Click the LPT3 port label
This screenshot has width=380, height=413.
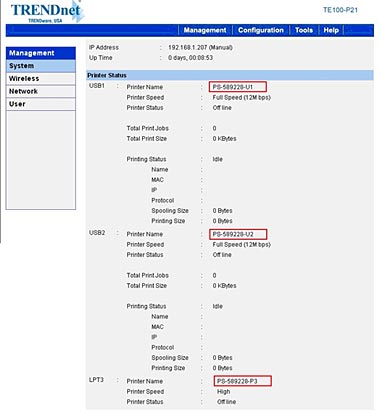tap(96, 380)
